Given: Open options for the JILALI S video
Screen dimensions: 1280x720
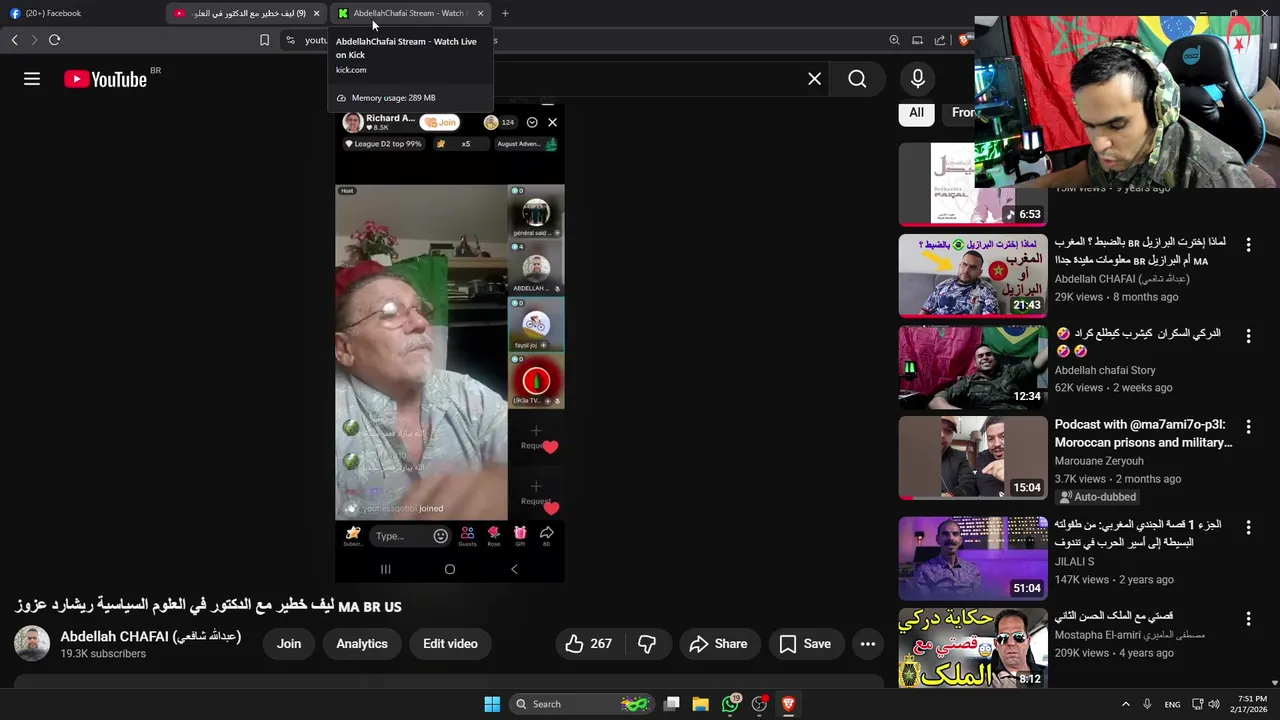Looking at the screenshot, I should click(1248, 528).
